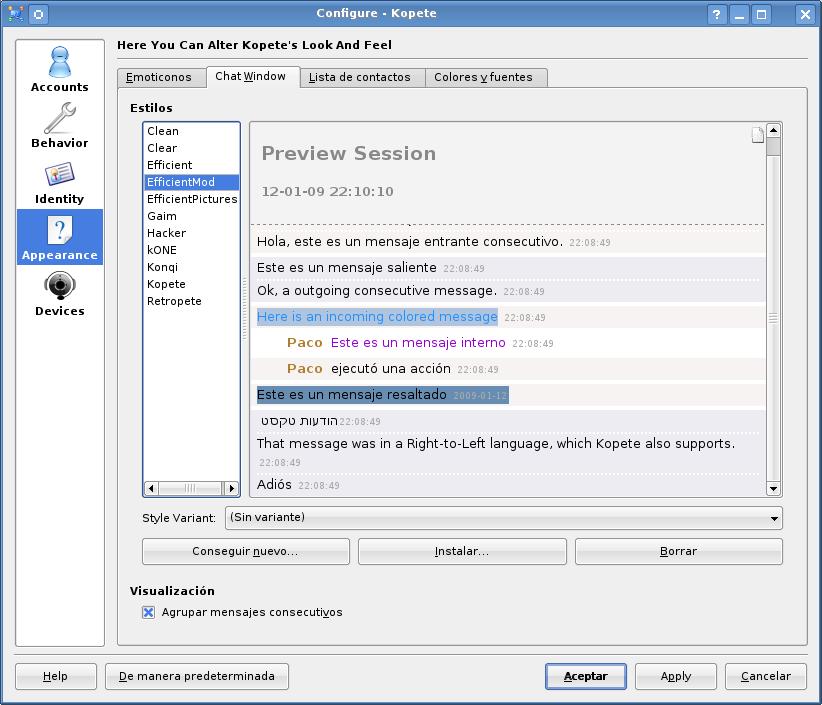
Task: Select the Clean style
Action: (191, 131)
